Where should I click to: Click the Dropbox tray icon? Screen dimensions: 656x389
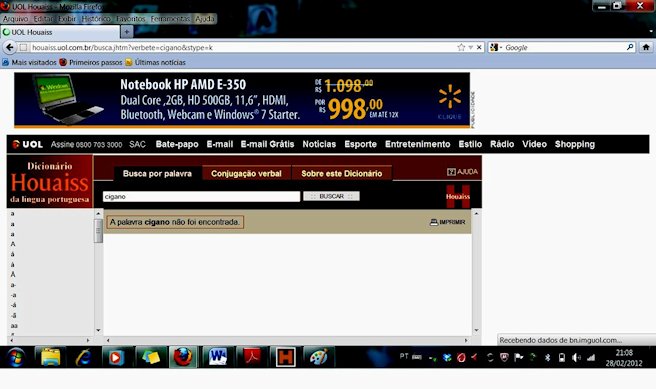point(447,358)
